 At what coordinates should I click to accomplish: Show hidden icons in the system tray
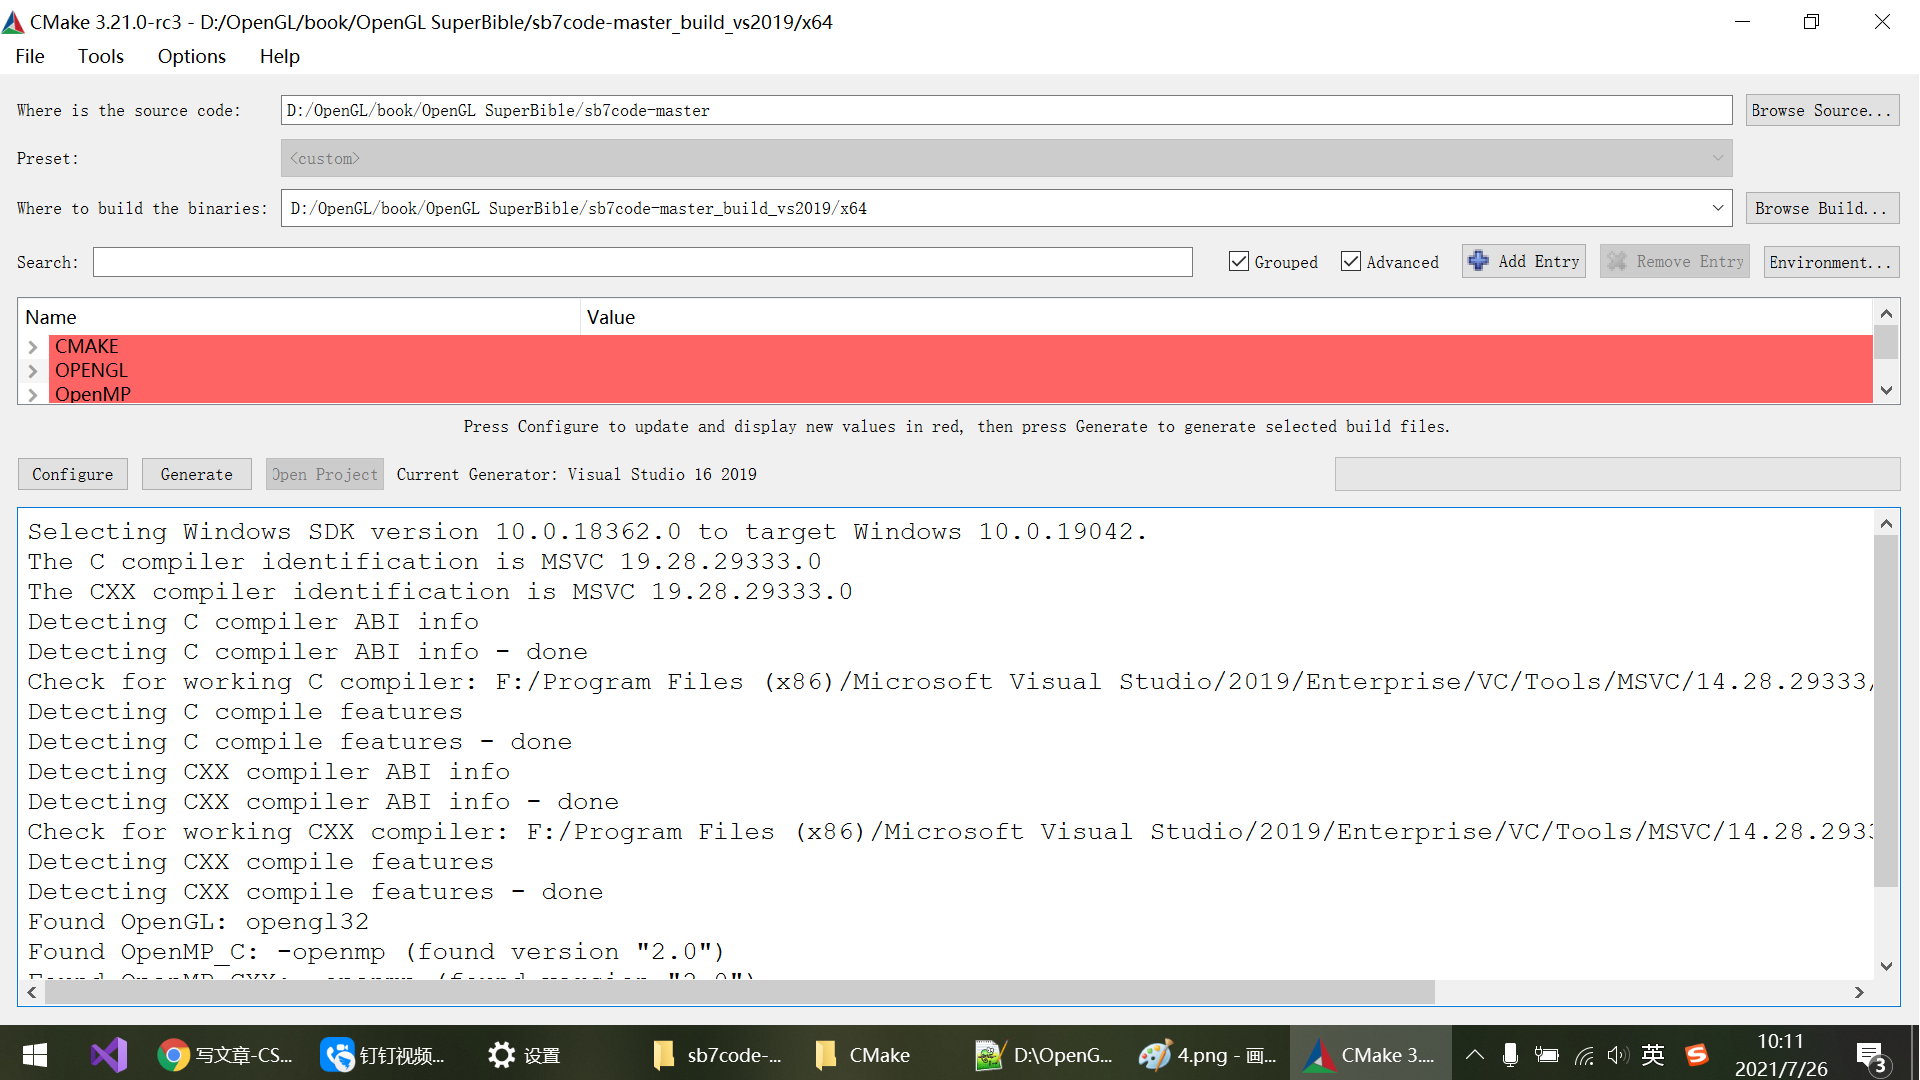(1474, 1054)
